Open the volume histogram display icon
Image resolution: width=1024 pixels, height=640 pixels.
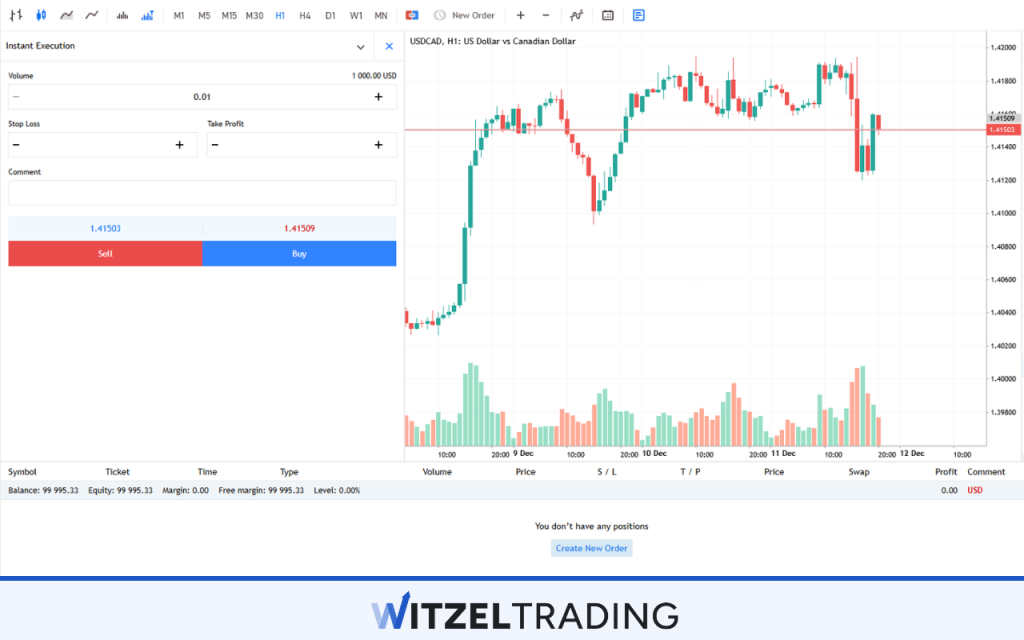[122, 15]
